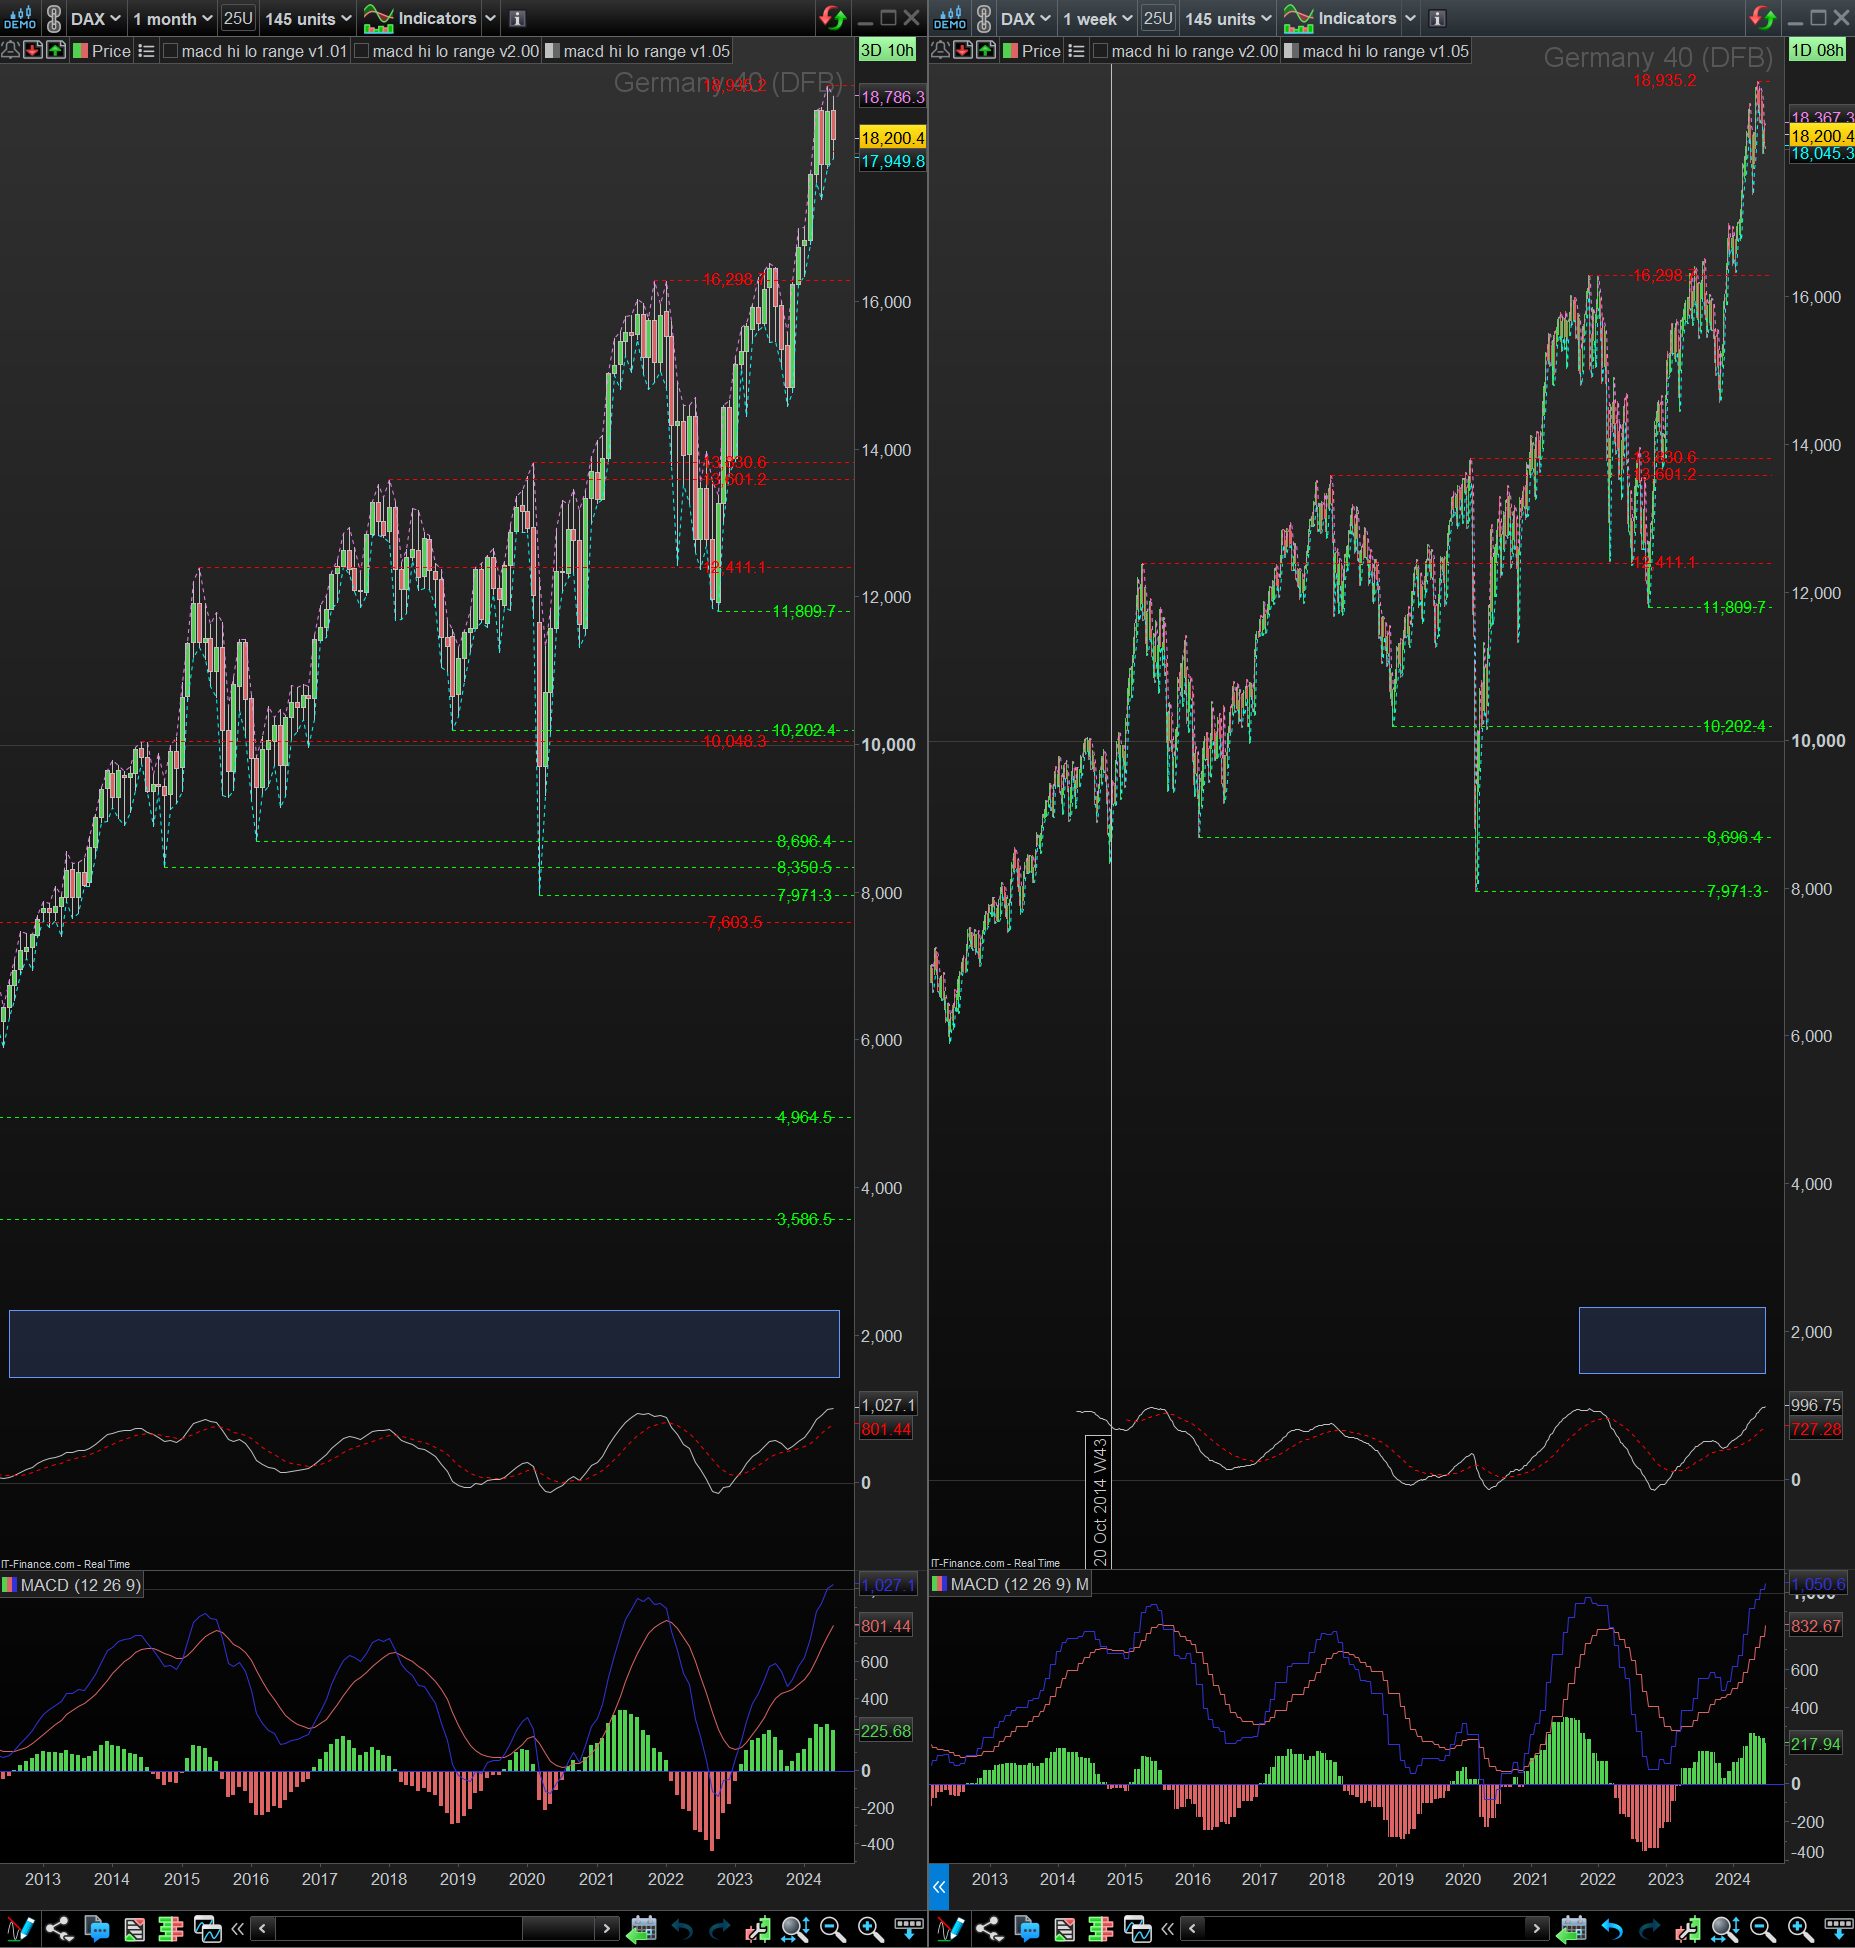Open MACD (12 26 9) M label in right chart

tap(1011, 1584)
